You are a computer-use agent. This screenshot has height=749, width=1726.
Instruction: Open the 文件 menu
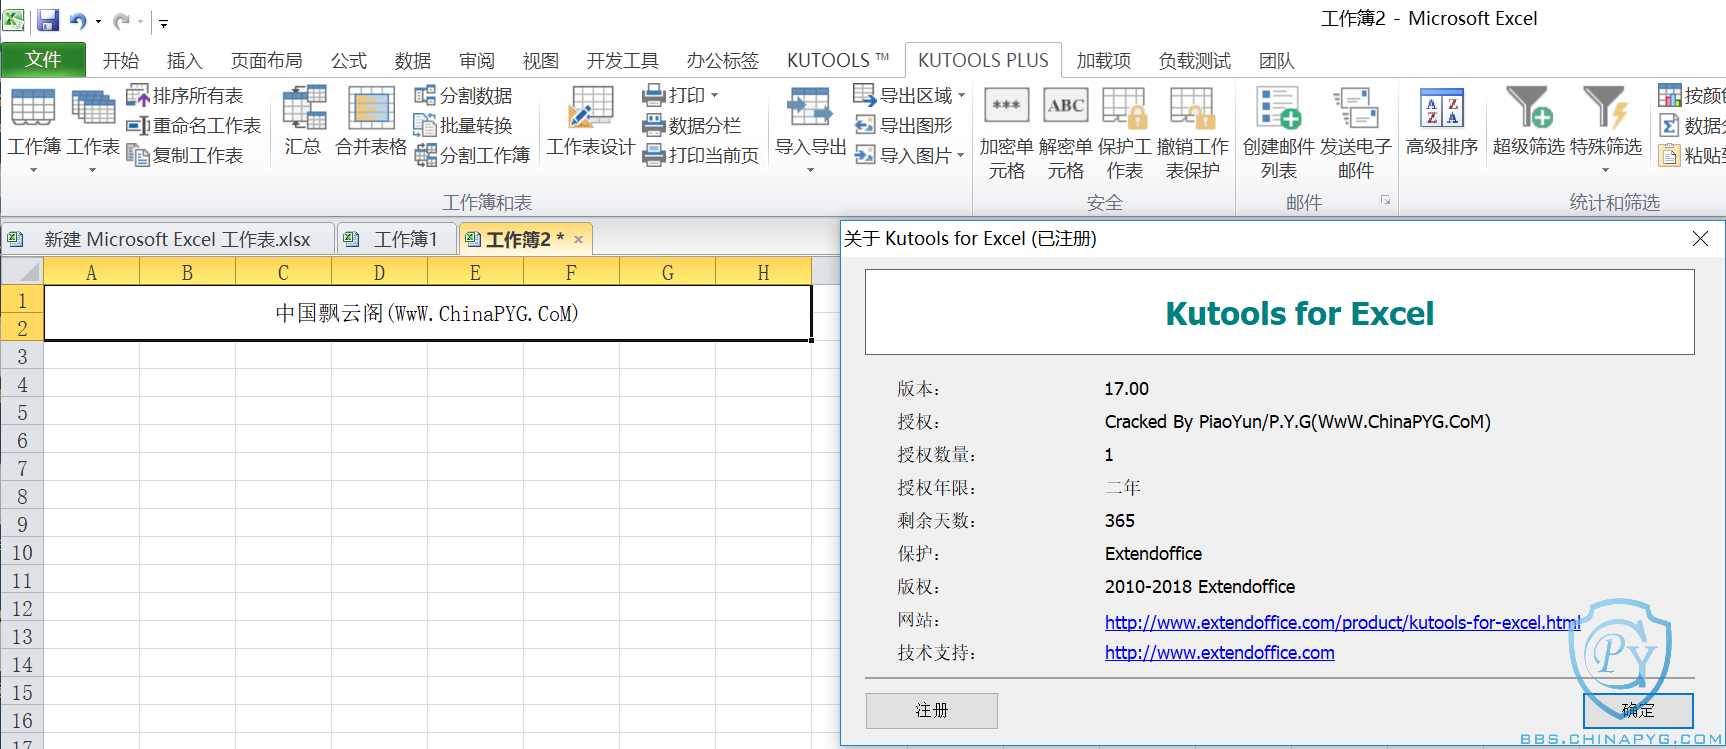(x=43, y=60)
